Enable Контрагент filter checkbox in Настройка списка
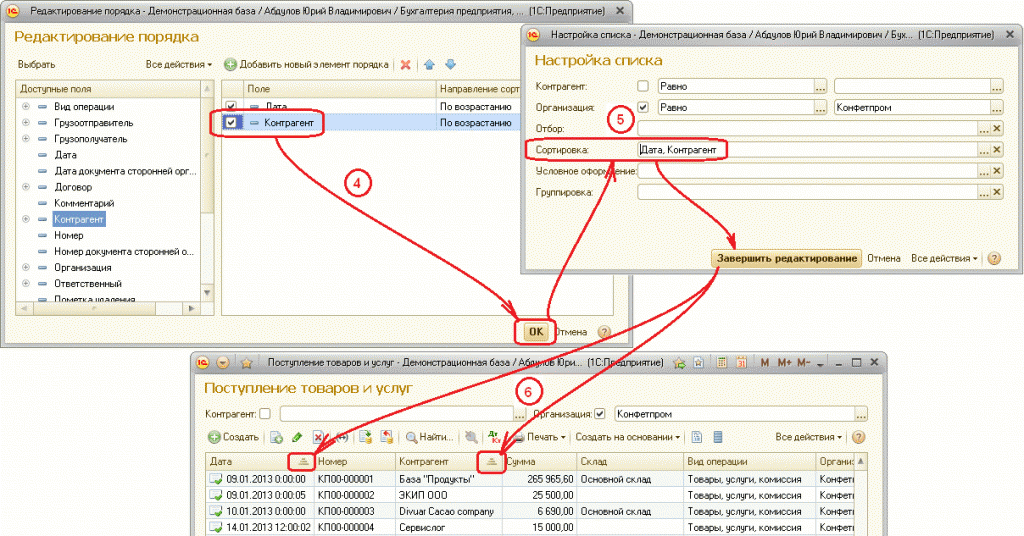This screenshot has height=536, width=1024. [x=643, y=86]
